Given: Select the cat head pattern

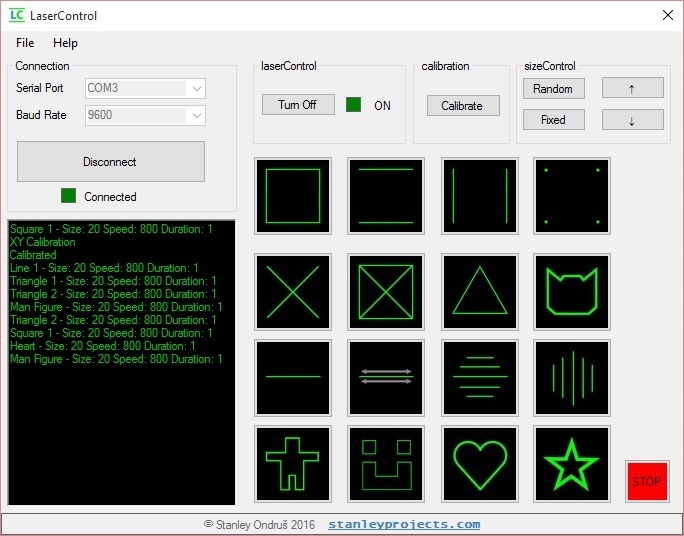Looking at the screenshot, I should [571, 292].
